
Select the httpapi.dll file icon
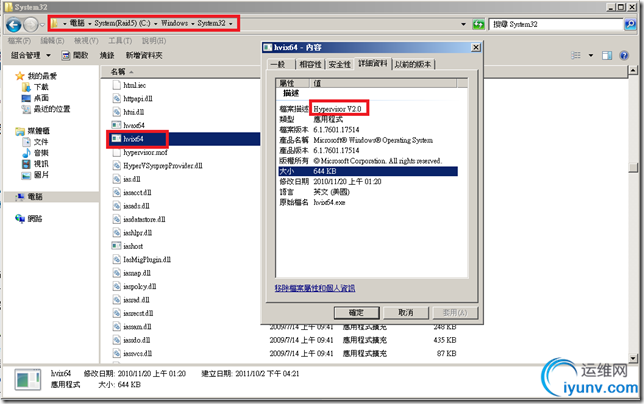coord(116,99)
